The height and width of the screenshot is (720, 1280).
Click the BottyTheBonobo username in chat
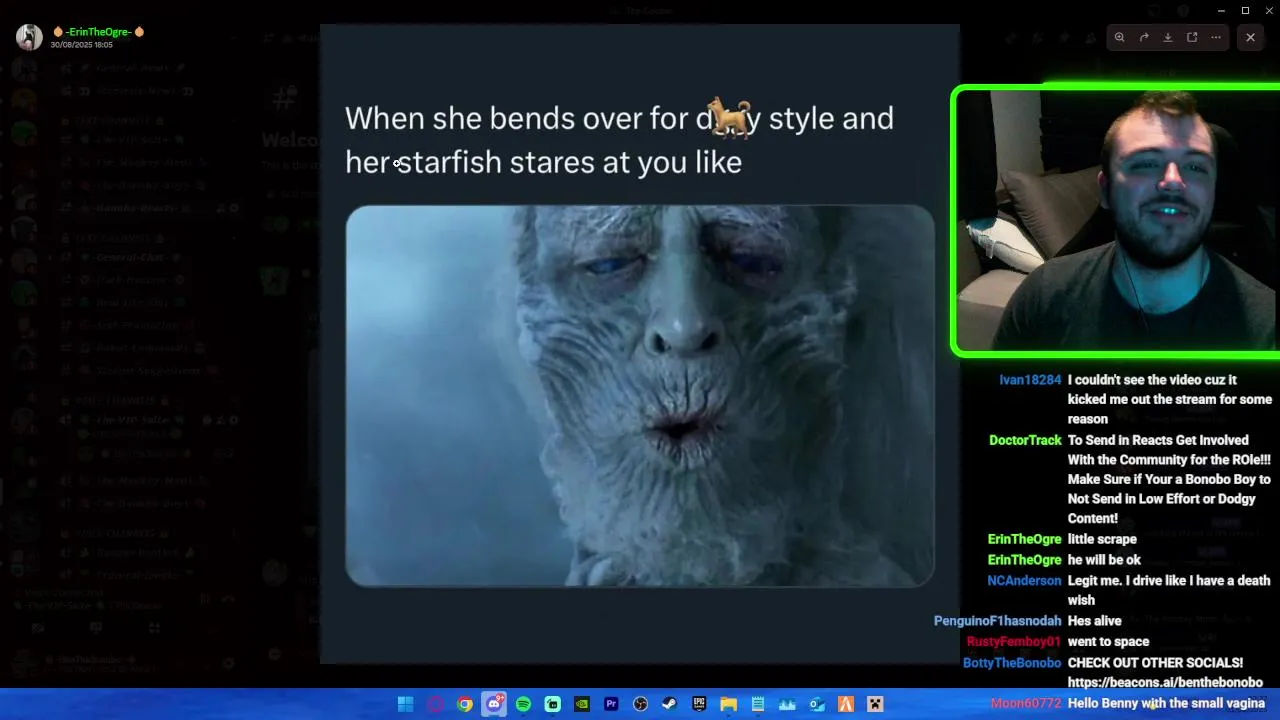1012,663
